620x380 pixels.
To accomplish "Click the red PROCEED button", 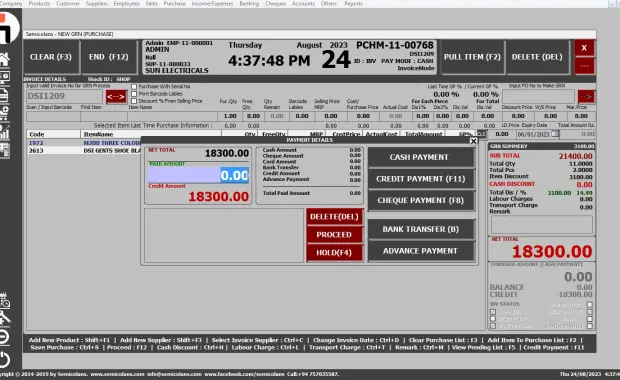I will coord(334,234).
